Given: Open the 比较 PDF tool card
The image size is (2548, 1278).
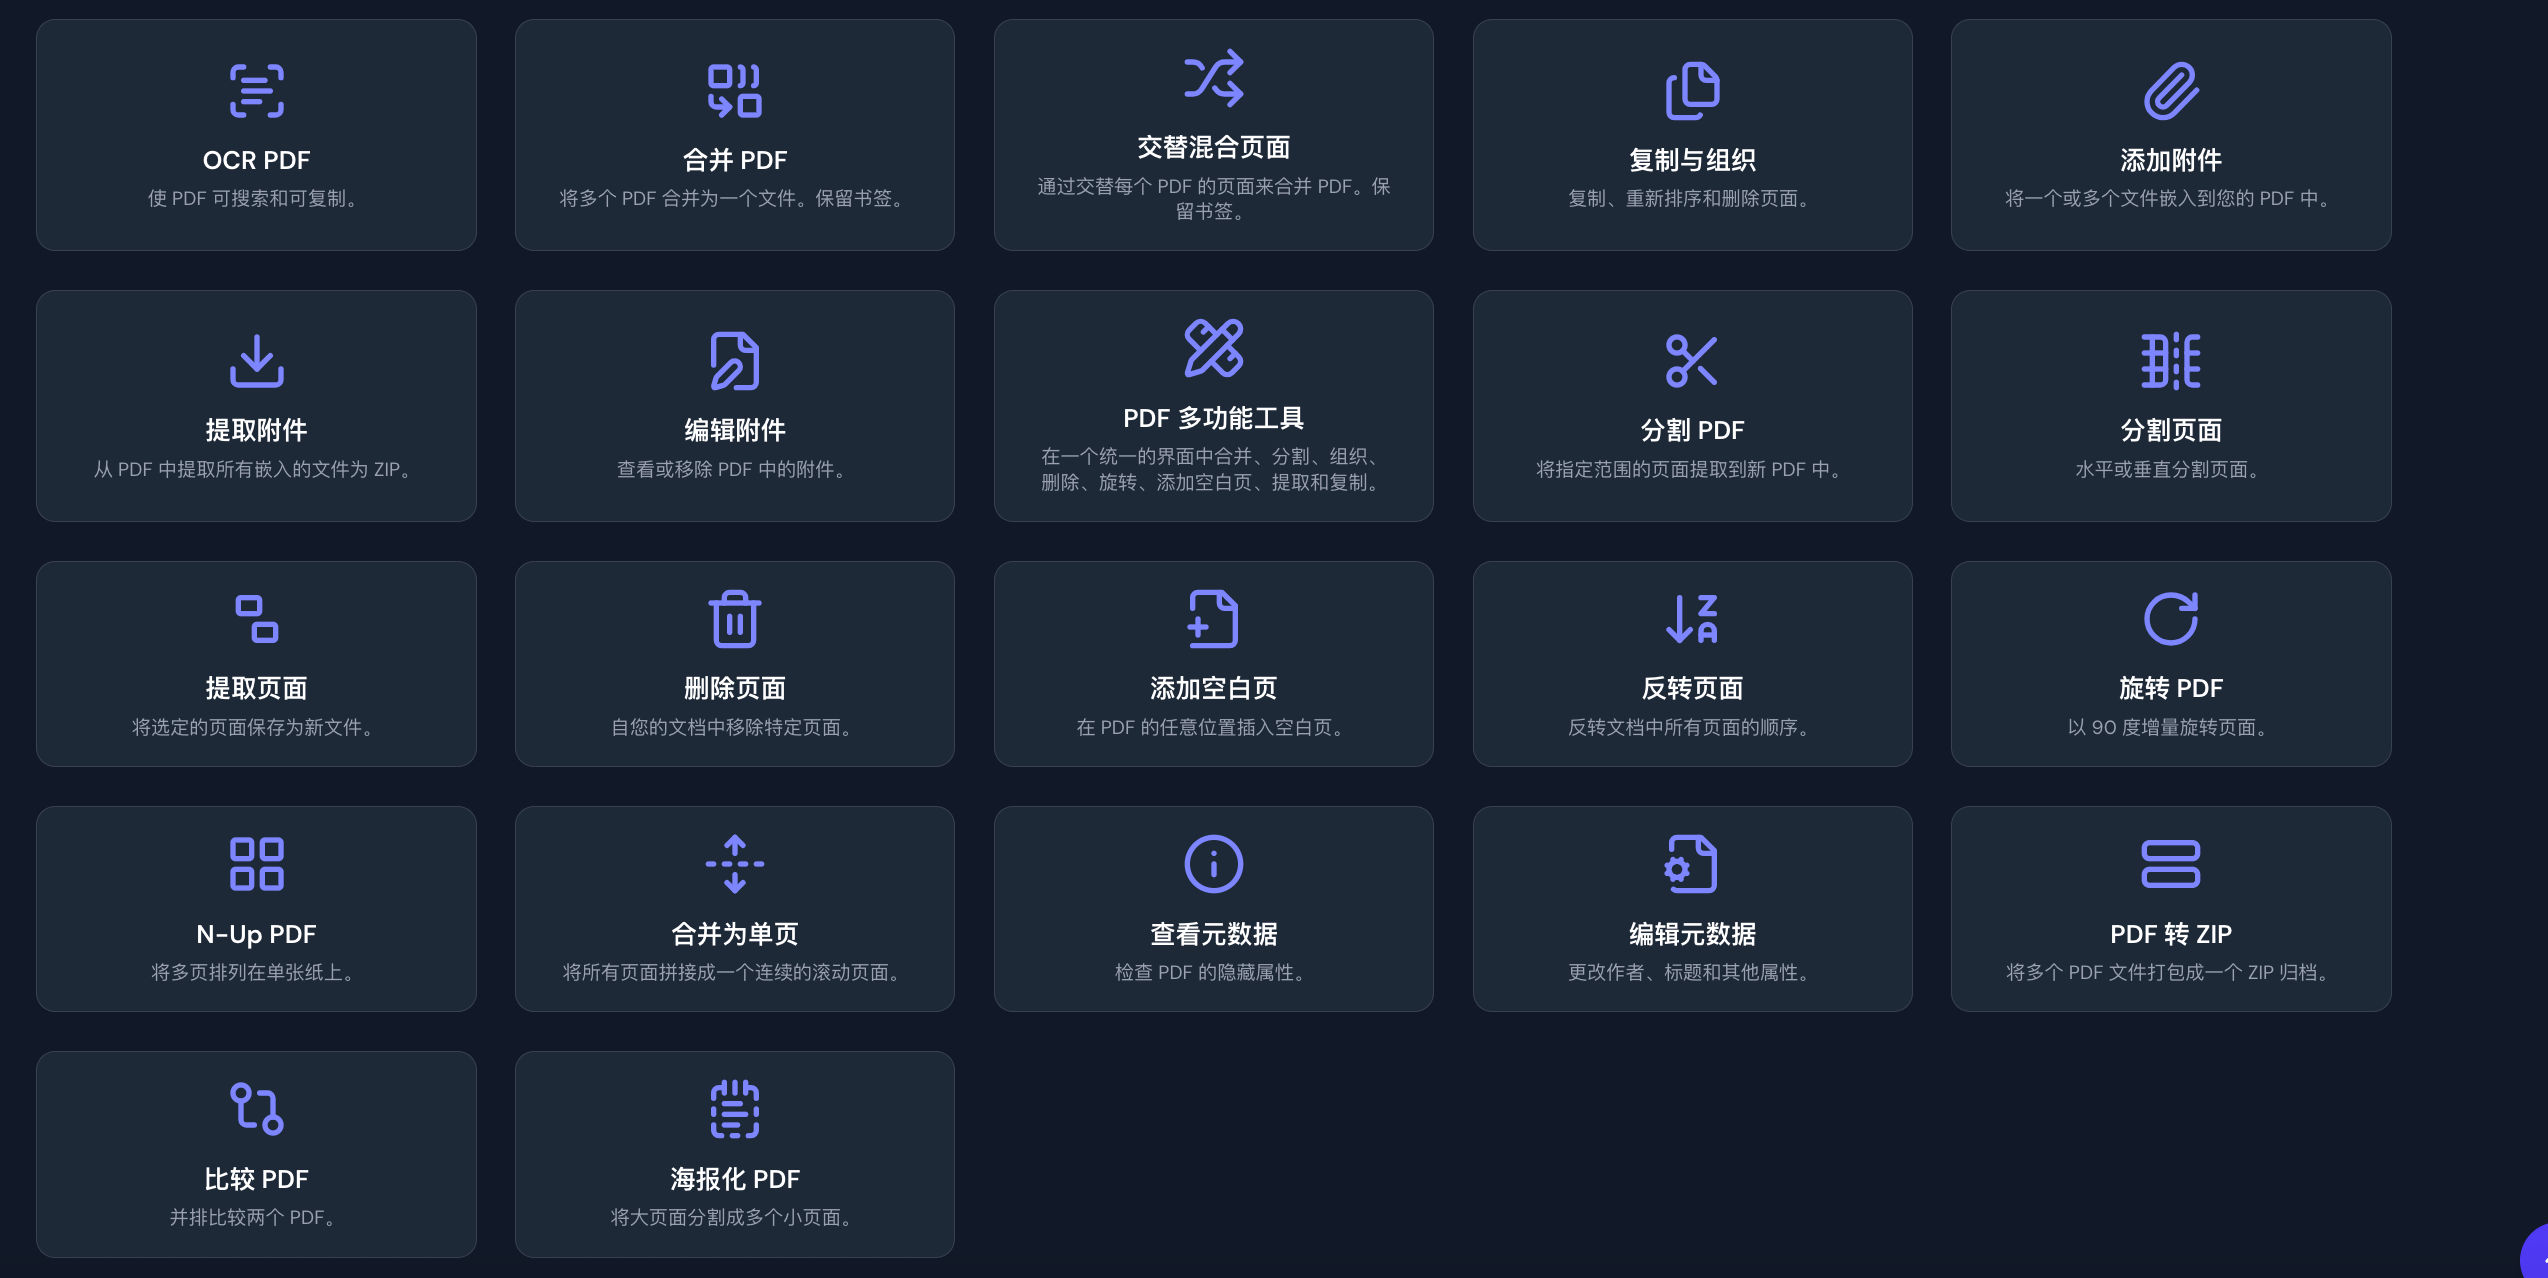Looking at the screenshot, I should (256, 1154).
